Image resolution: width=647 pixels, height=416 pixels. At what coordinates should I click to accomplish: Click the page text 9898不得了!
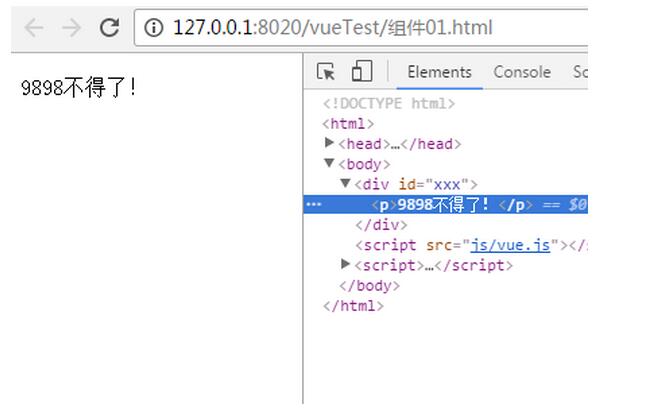[78, 87]
